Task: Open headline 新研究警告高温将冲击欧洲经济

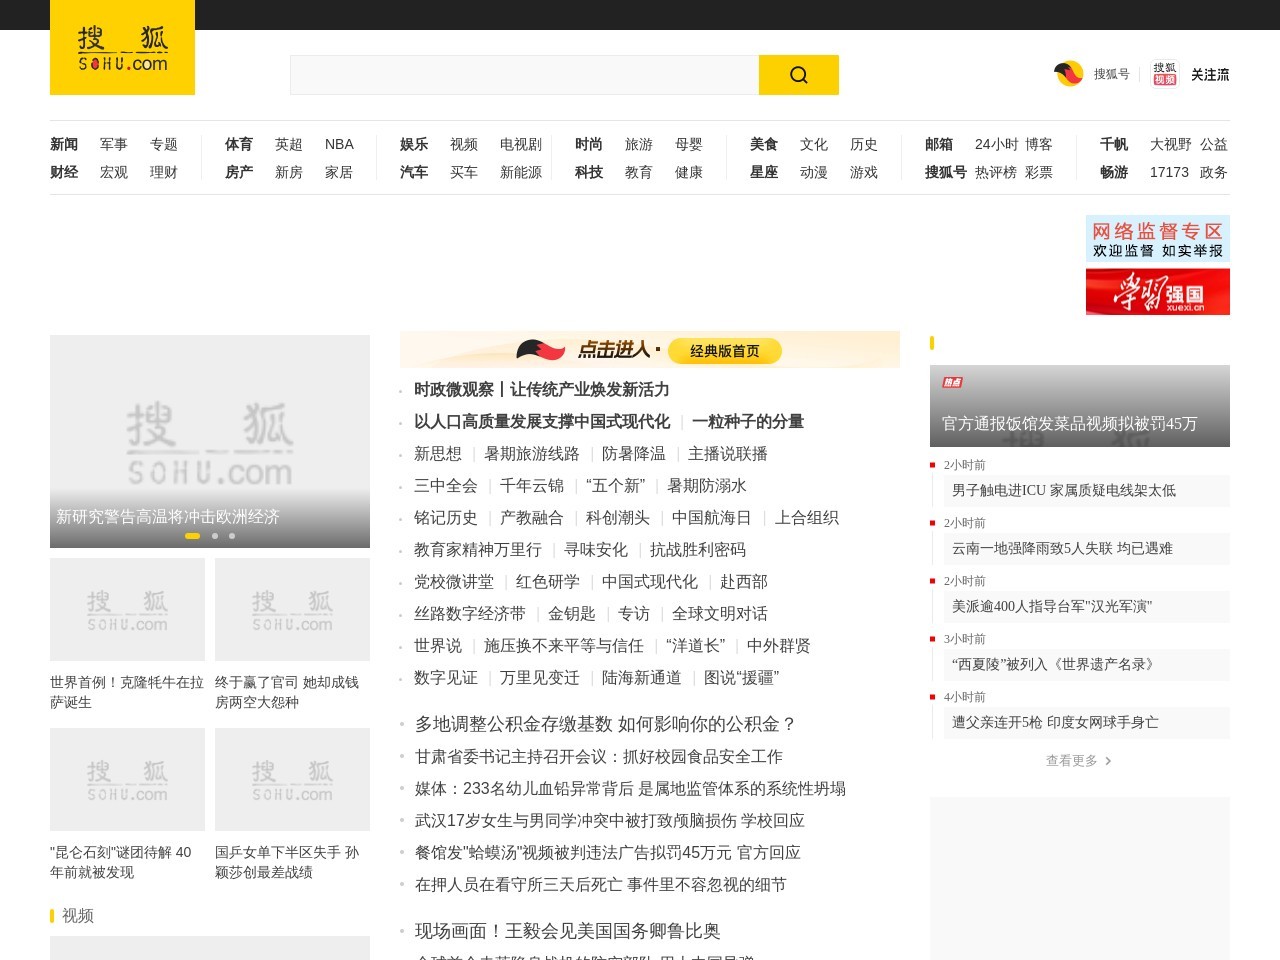Action: (x=168, y=517)
